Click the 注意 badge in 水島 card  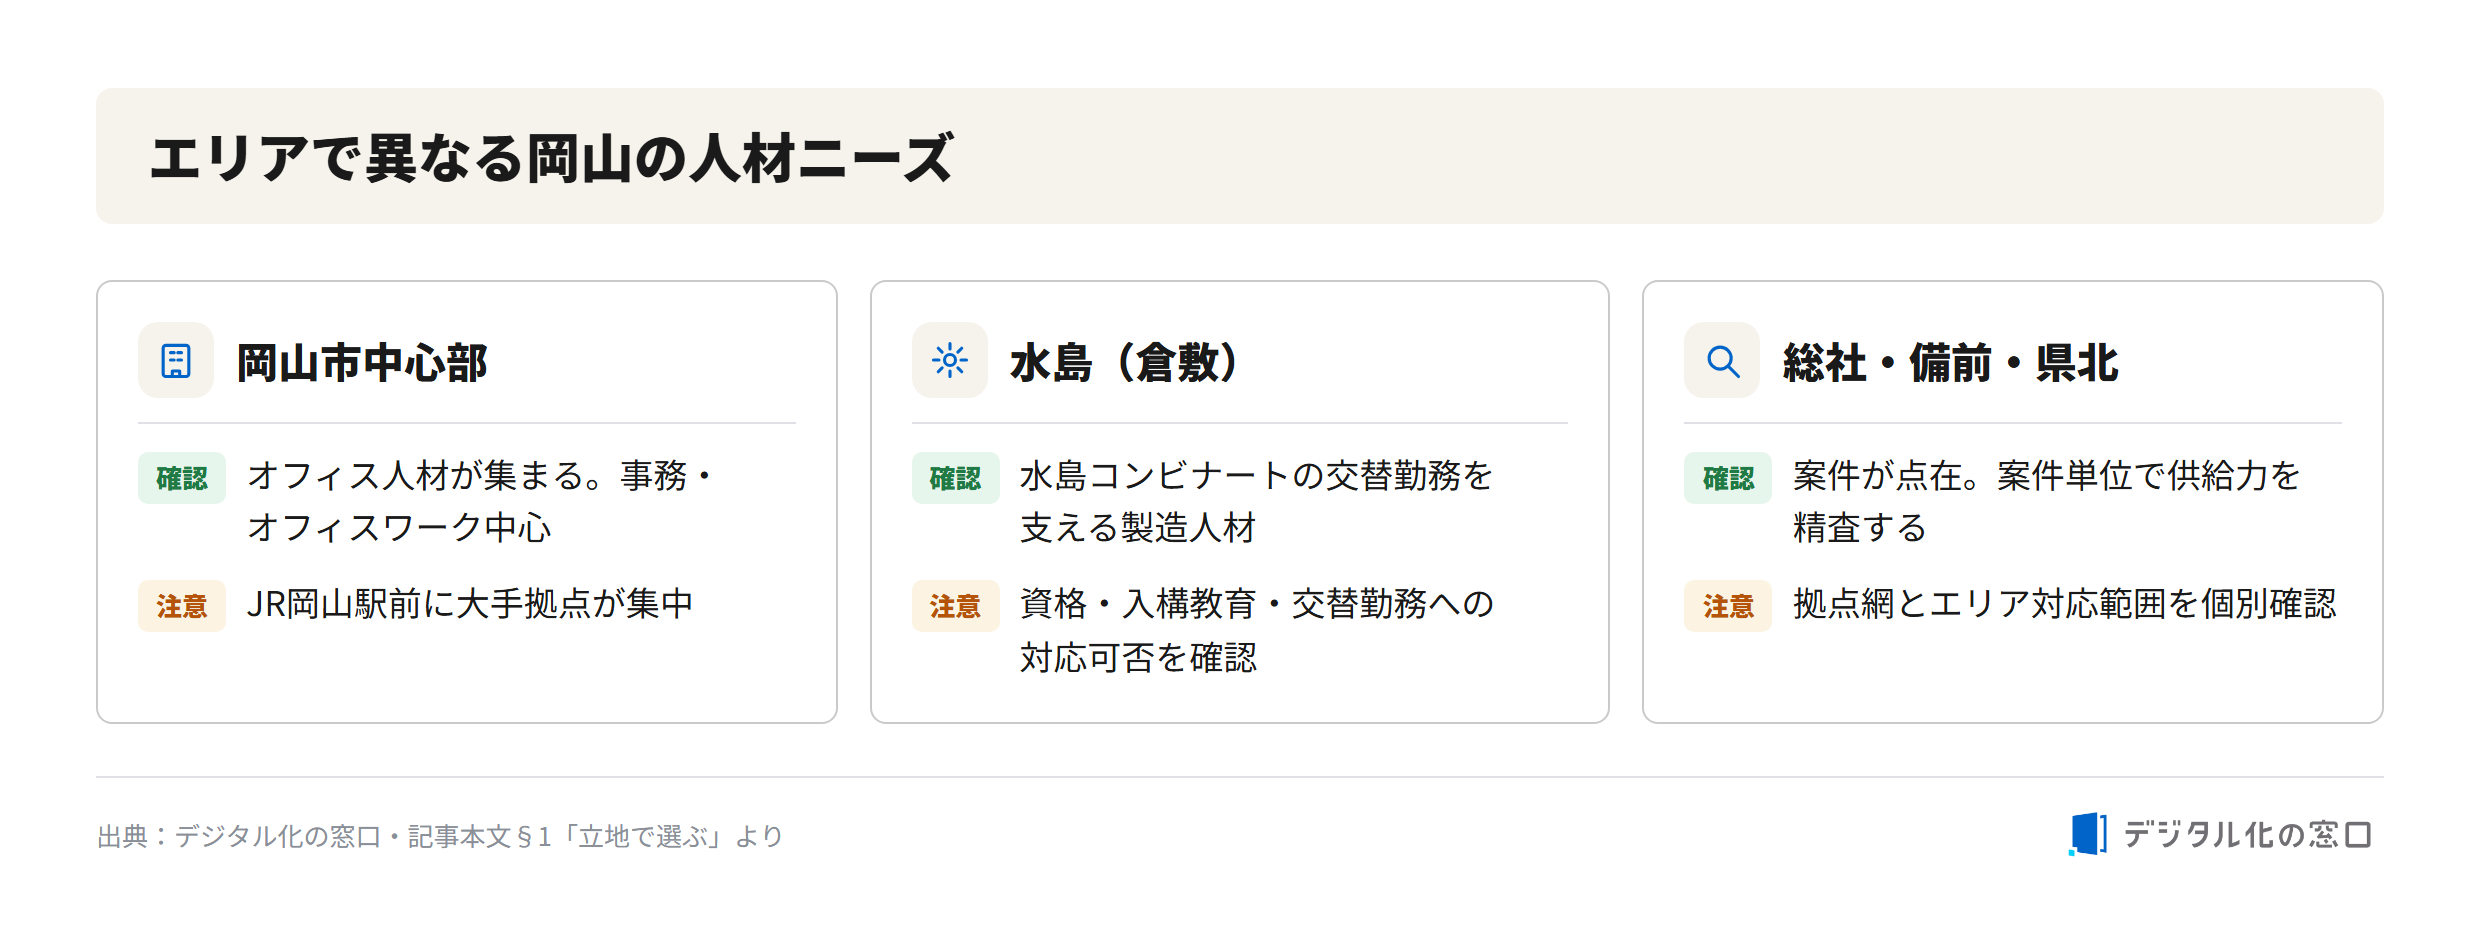pyautogui.click(x=955, y=606)
